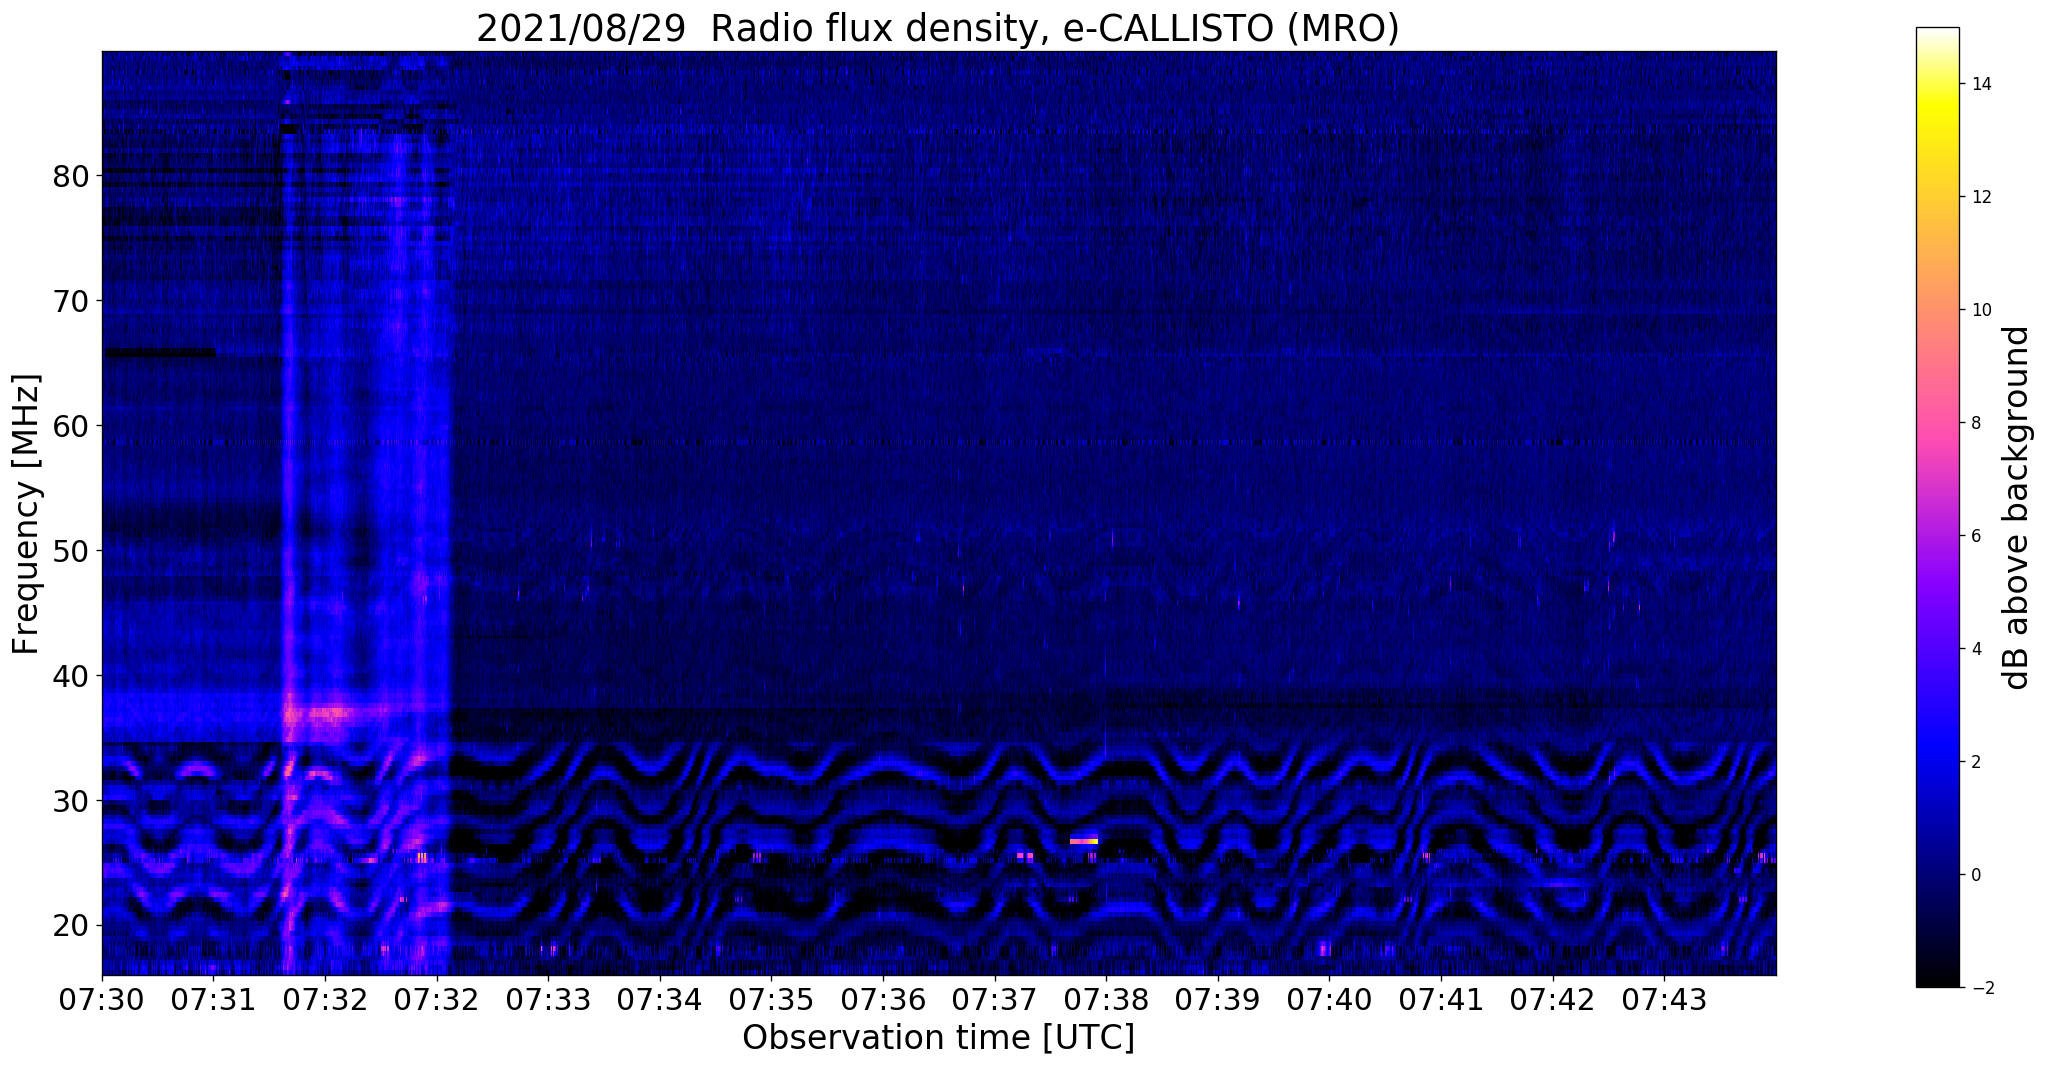
Task: Click the 07:38 time tick label
Action: tap(1106, 1000)
